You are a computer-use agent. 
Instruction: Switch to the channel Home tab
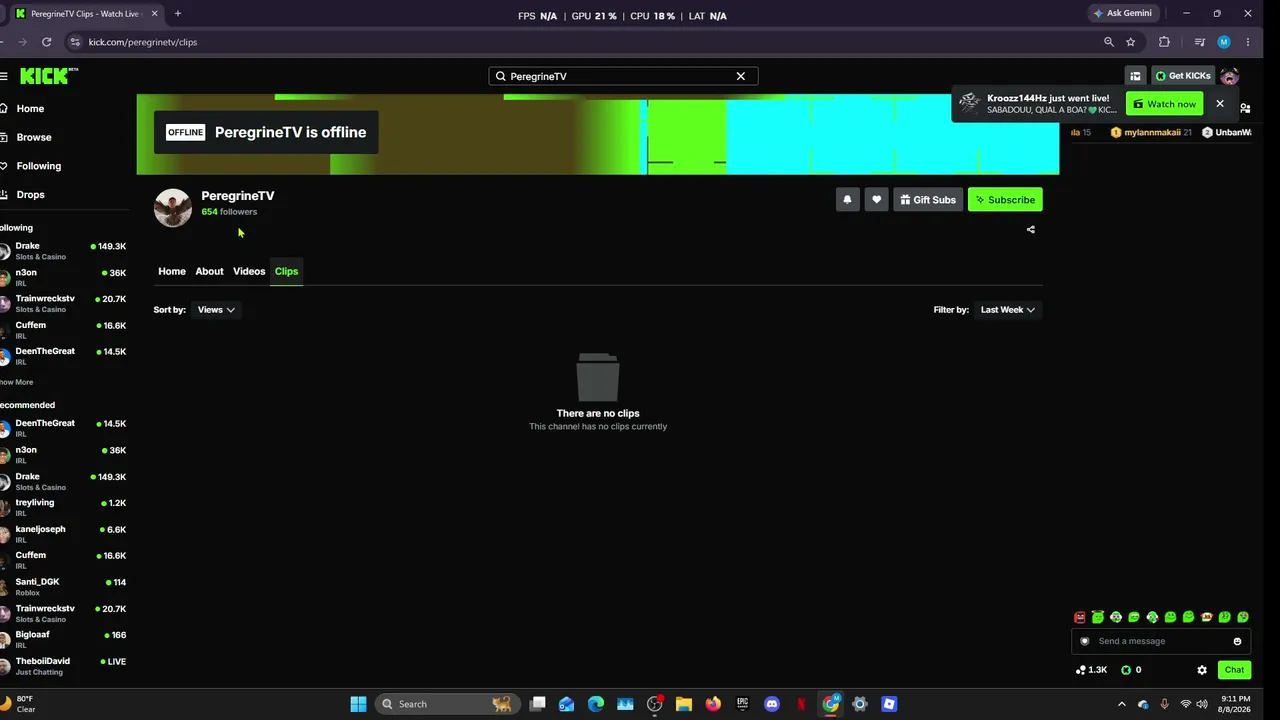[172, 271]
